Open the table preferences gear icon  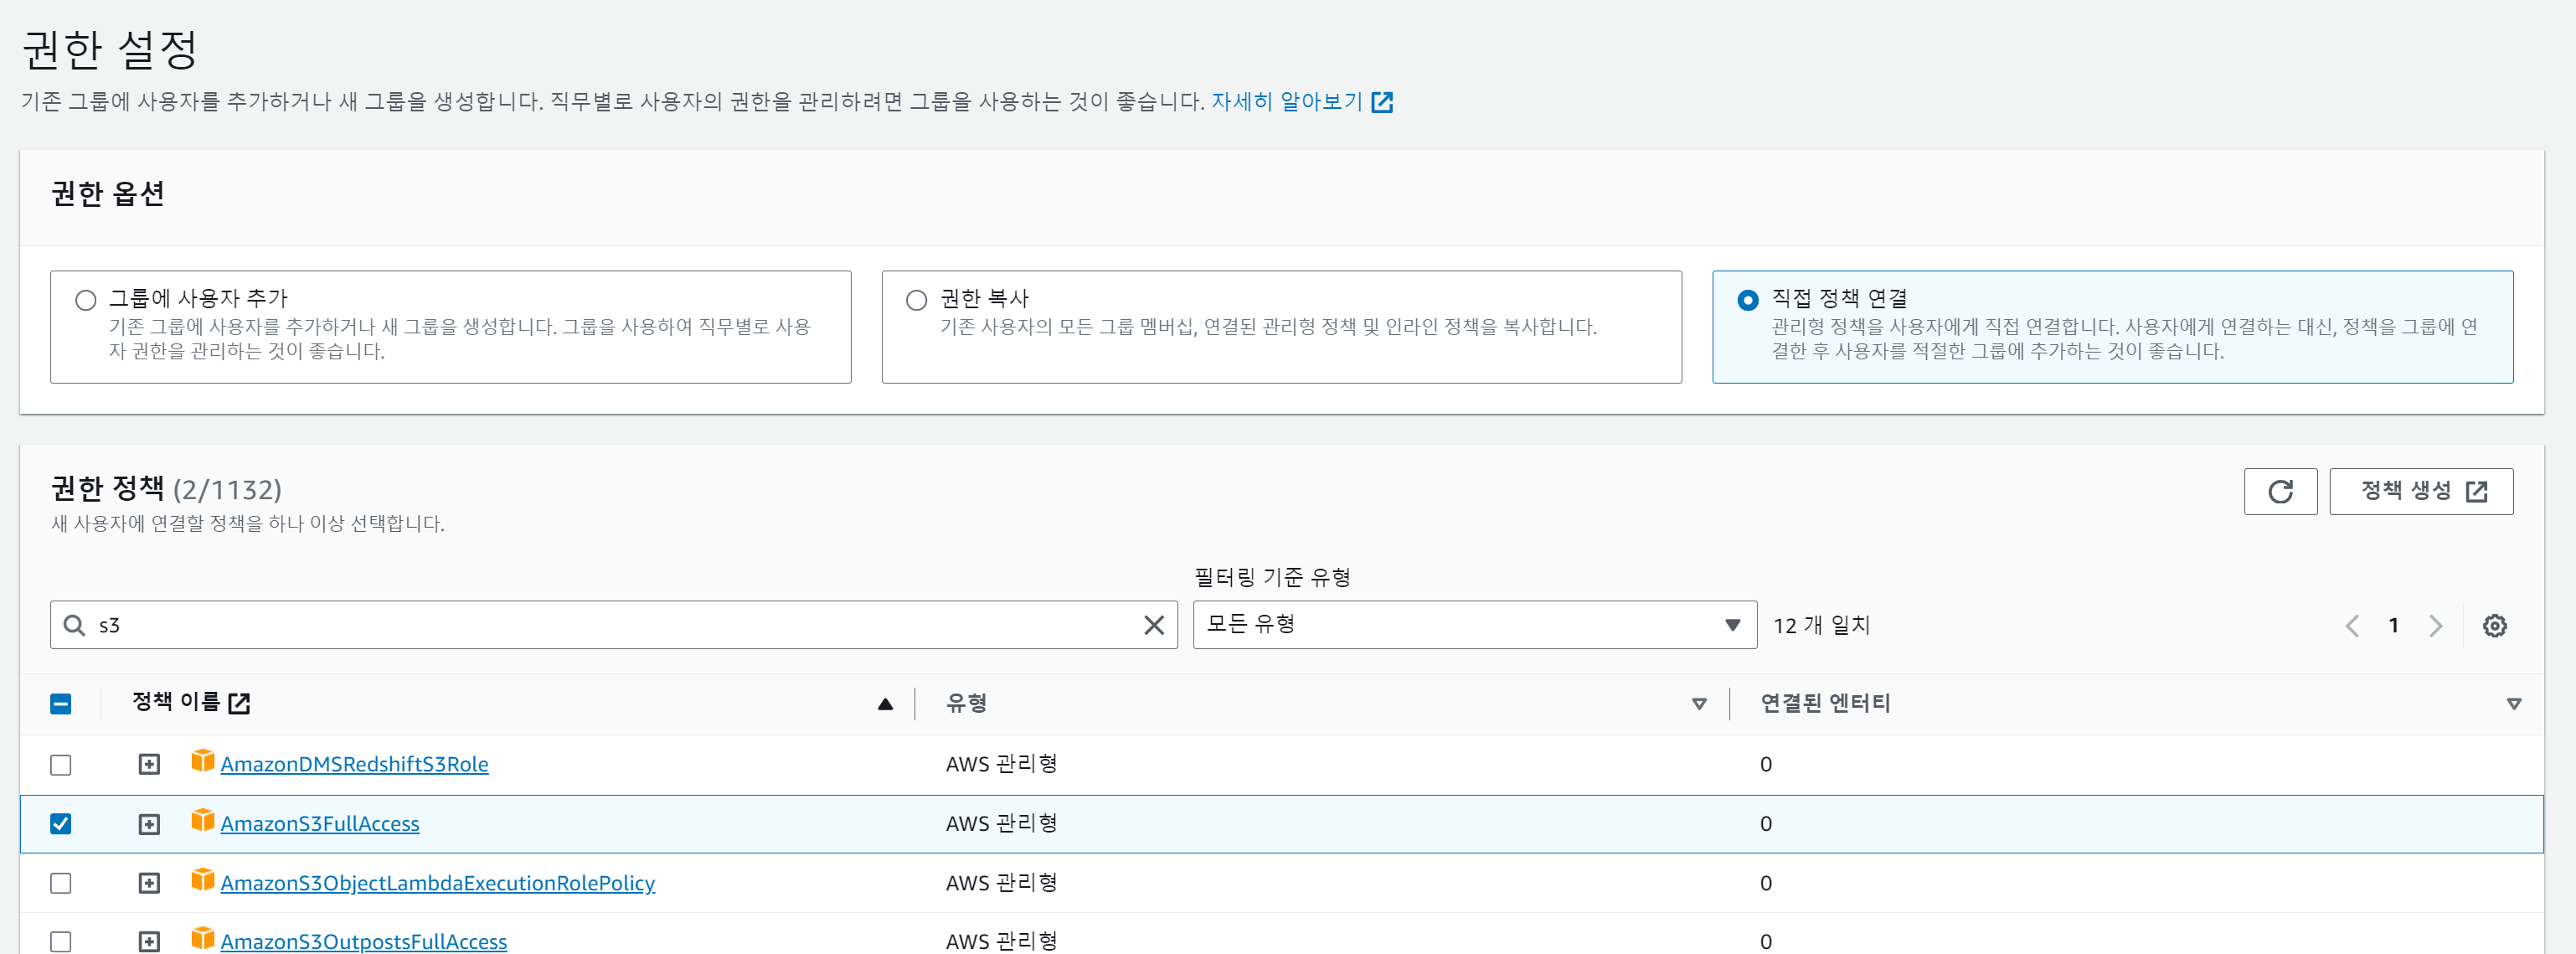coord(2494,626)
